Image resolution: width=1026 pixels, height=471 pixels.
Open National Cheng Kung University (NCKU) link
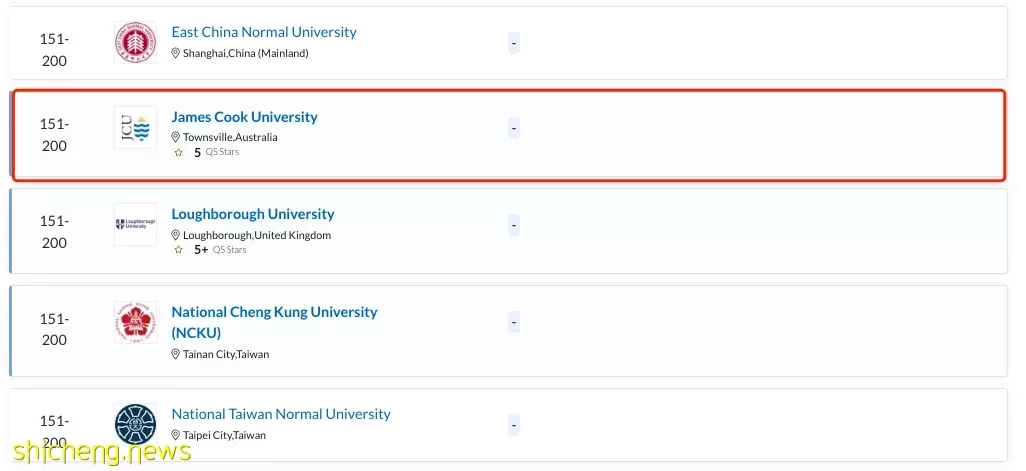click(x=274, y=322)
